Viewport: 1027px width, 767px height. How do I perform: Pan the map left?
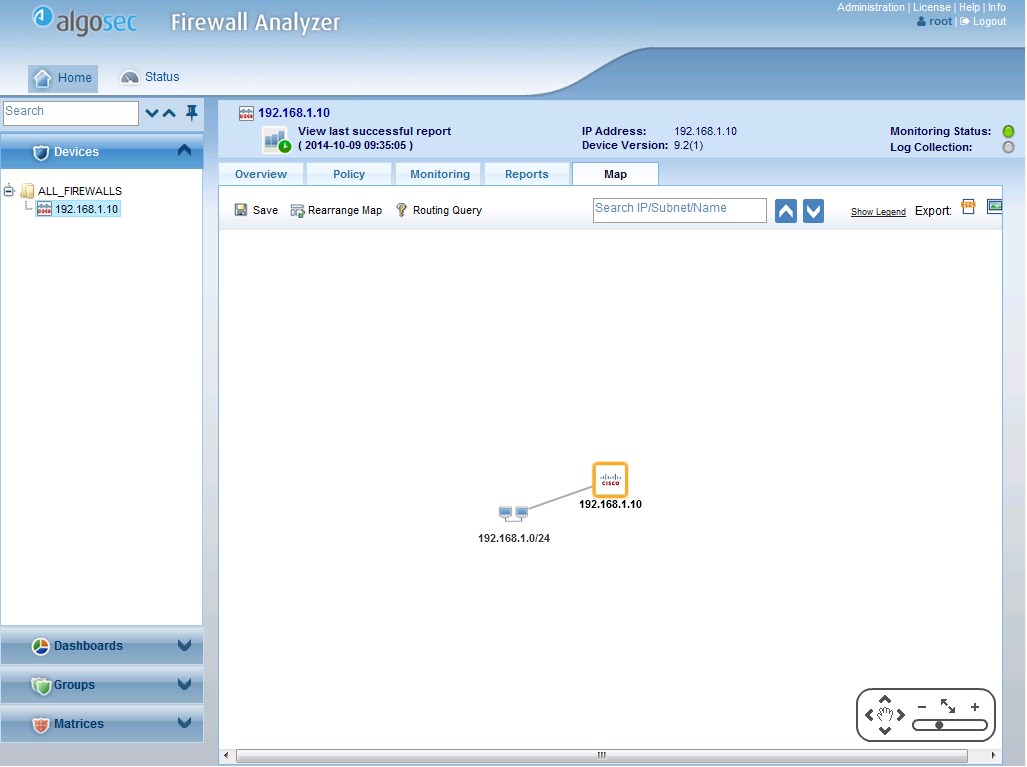click(x=868, y=715)
